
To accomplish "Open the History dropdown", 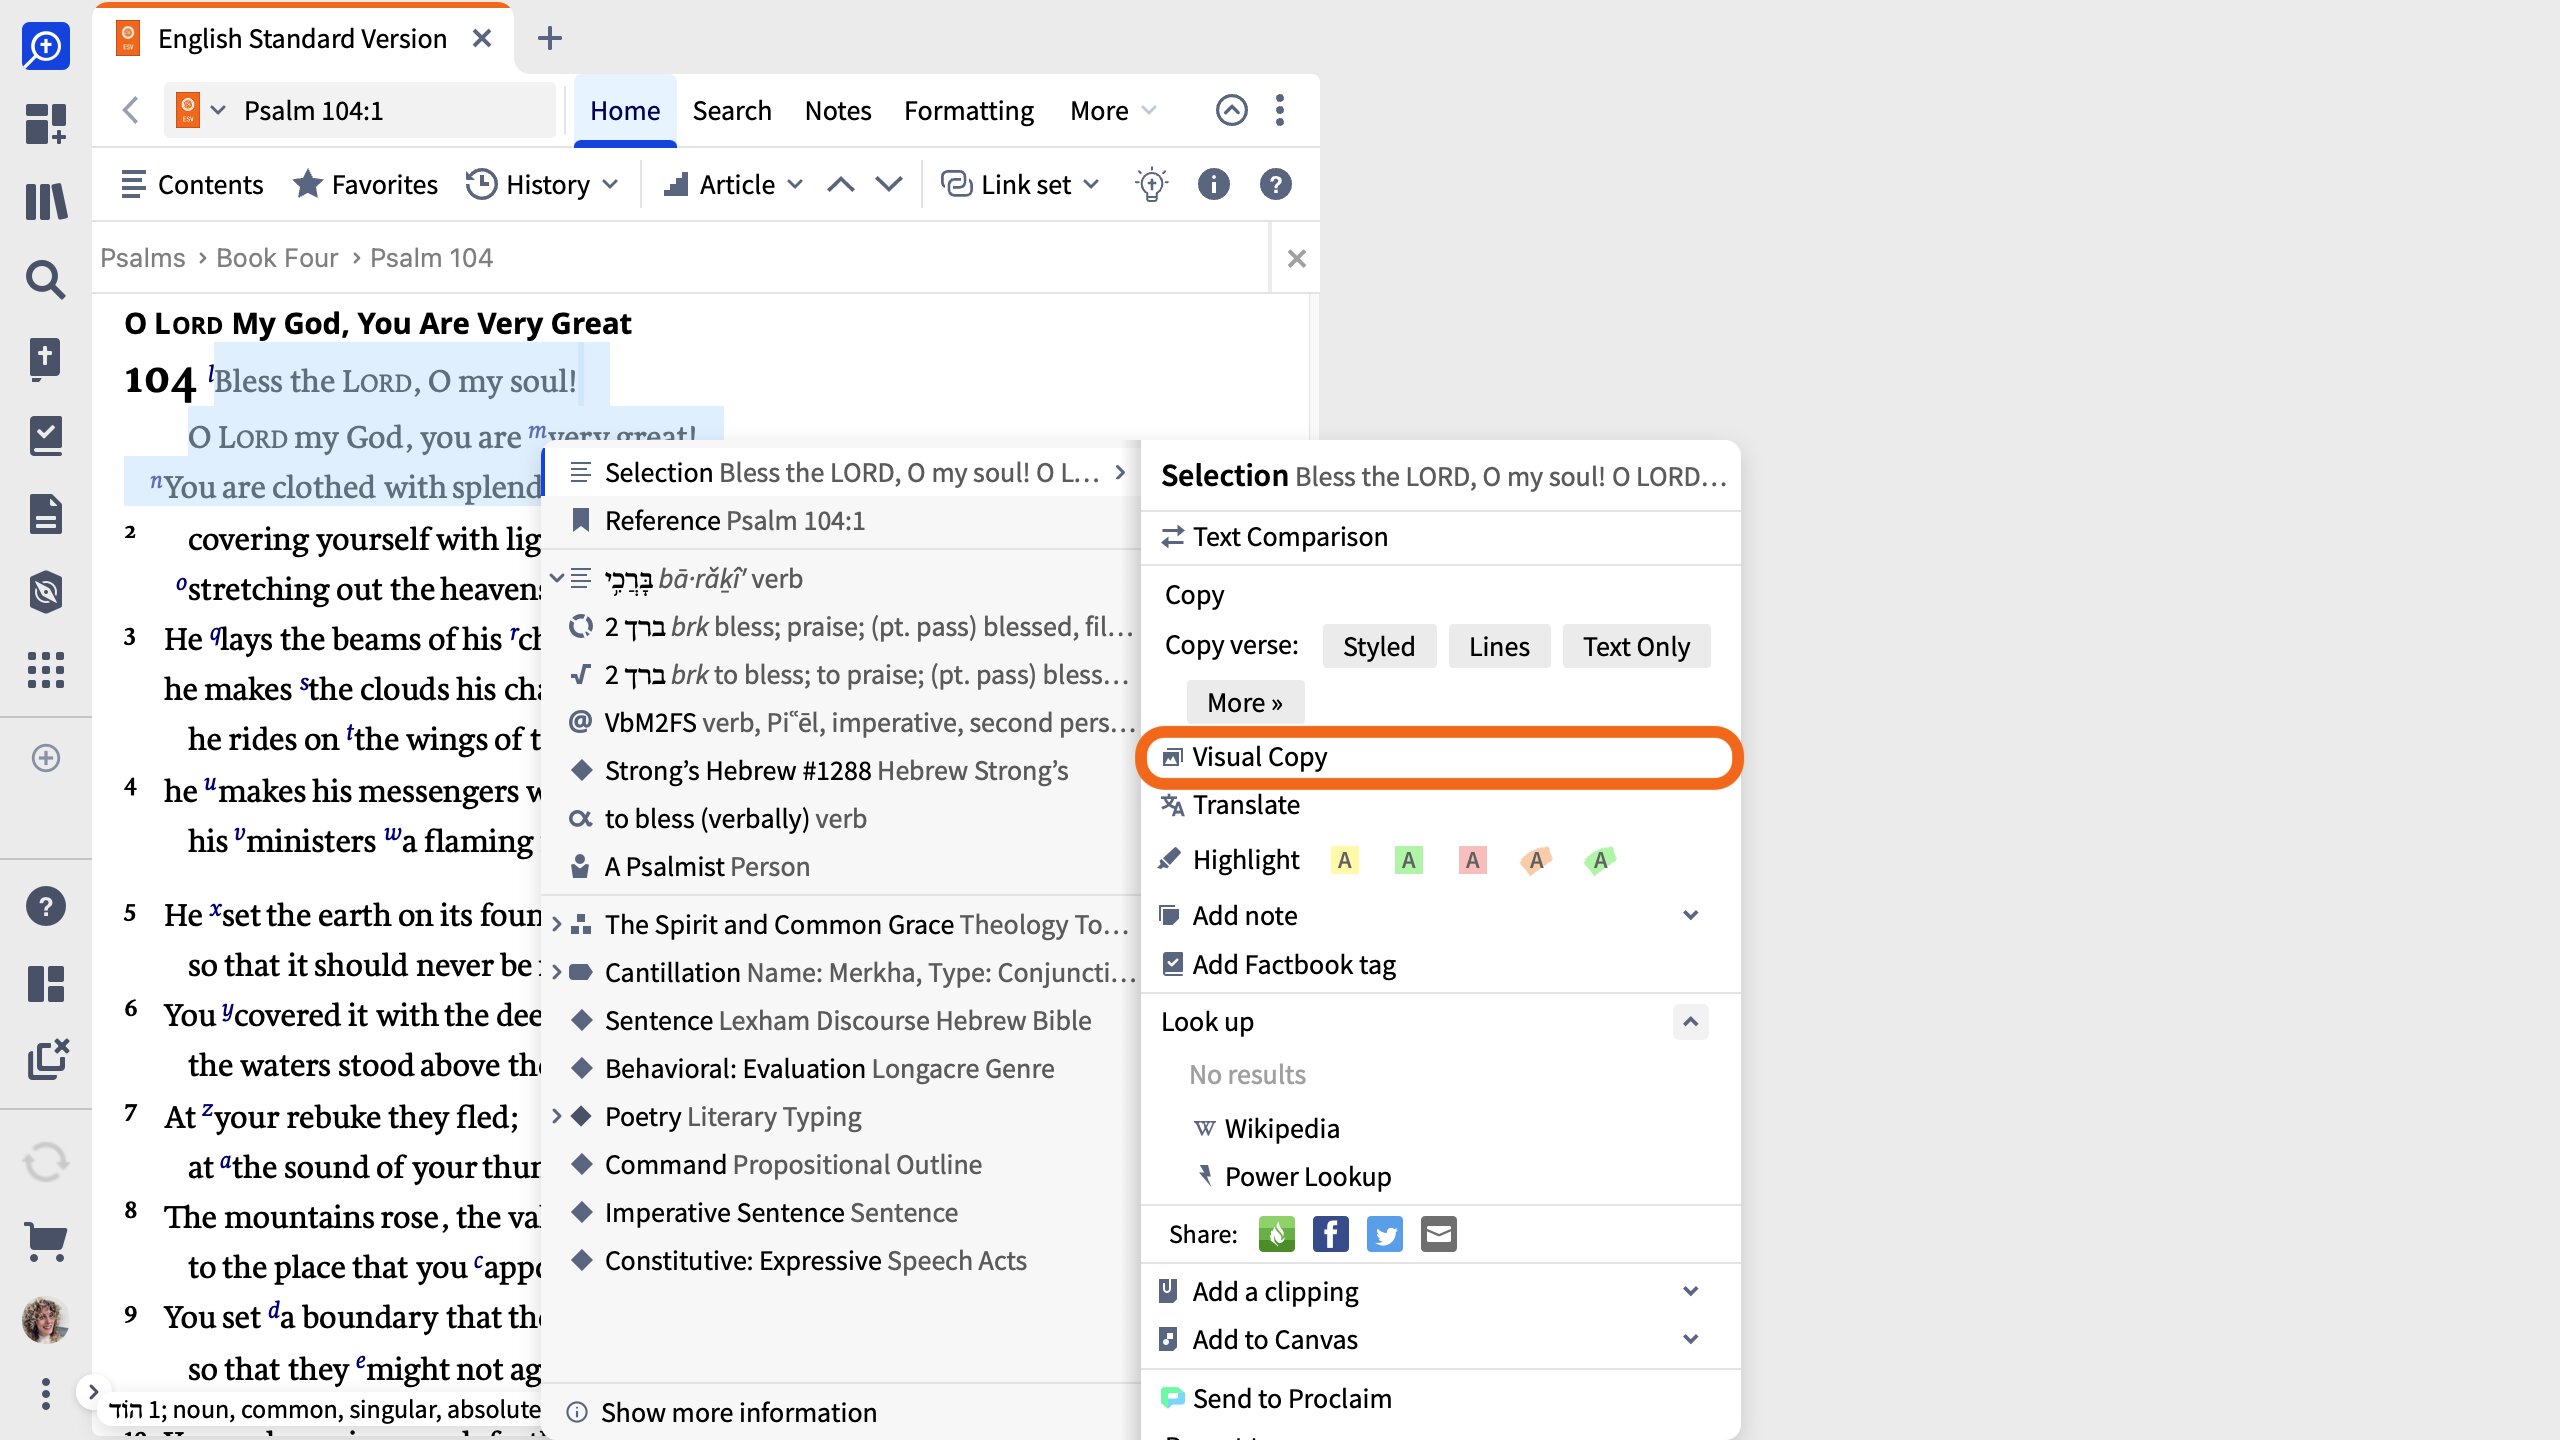I will point(543,185).
